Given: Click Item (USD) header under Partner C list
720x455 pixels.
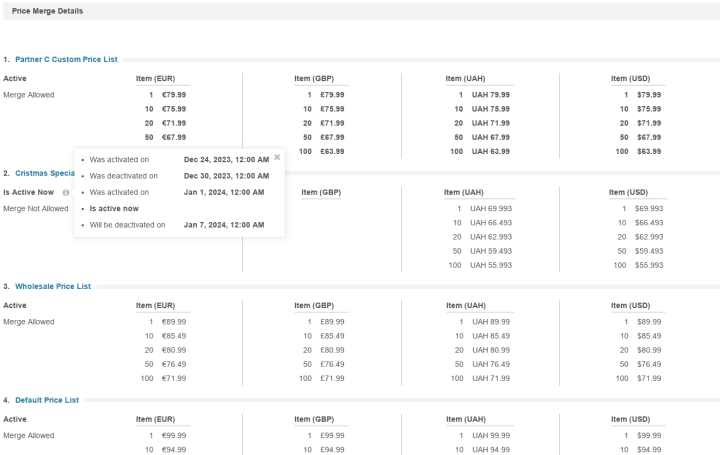Looking at the screenshot, I should coord(630,79).
